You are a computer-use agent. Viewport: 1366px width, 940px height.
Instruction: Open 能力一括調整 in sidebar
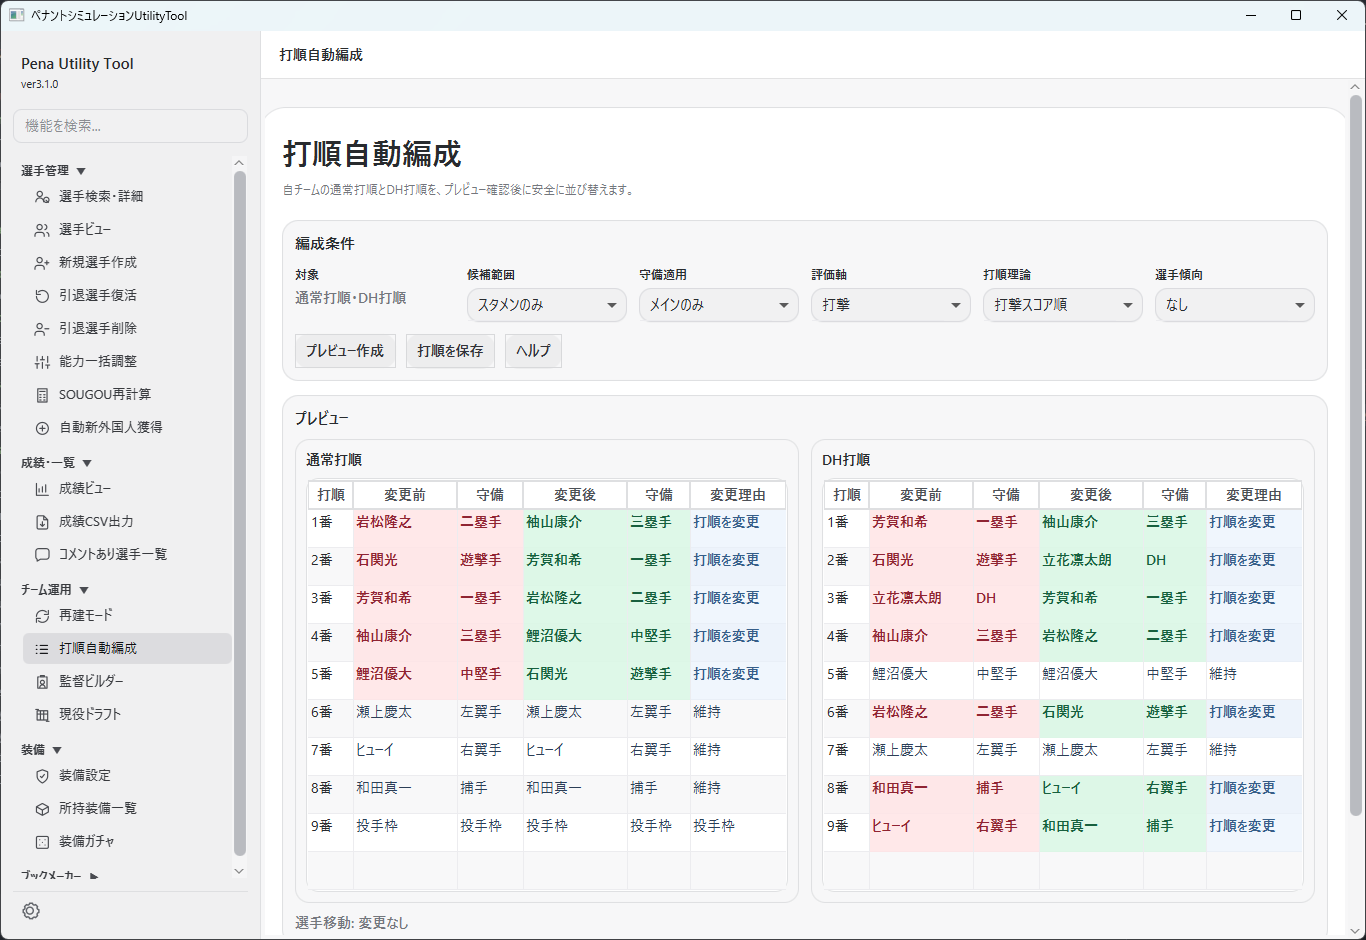pos(127,362)
